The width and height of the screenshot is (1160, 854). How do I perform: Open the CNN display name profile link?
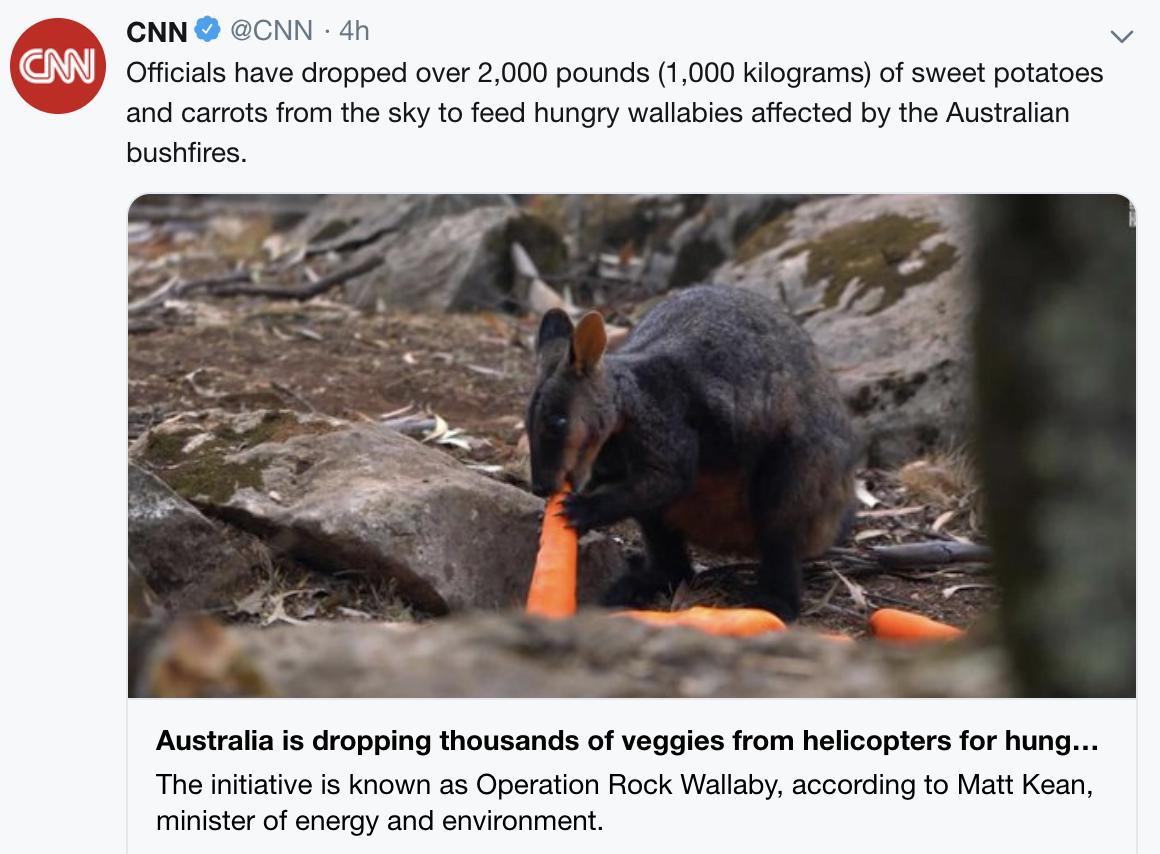click(x=157, y=31)
